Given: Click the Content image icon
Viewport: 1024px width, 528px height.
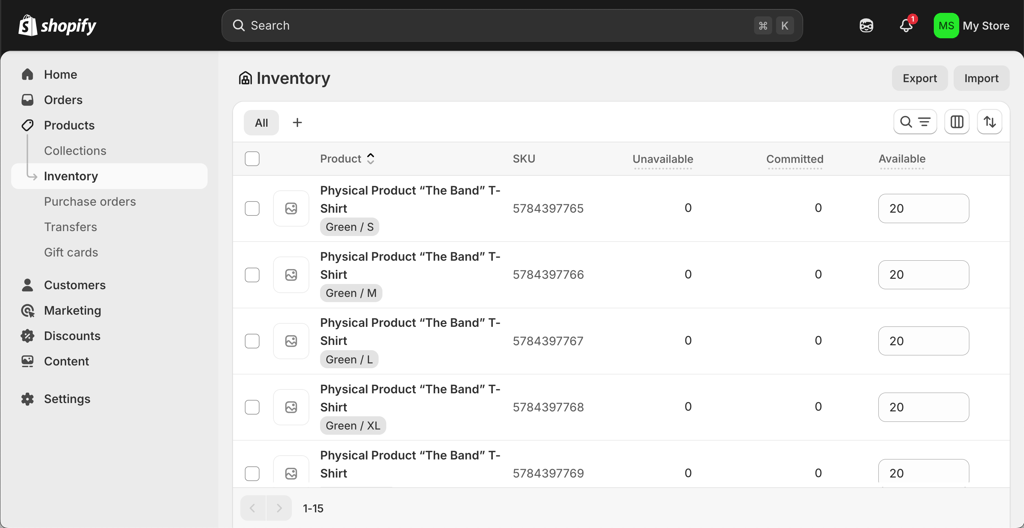Looking at the screenshot, I should tap(27, 361).
